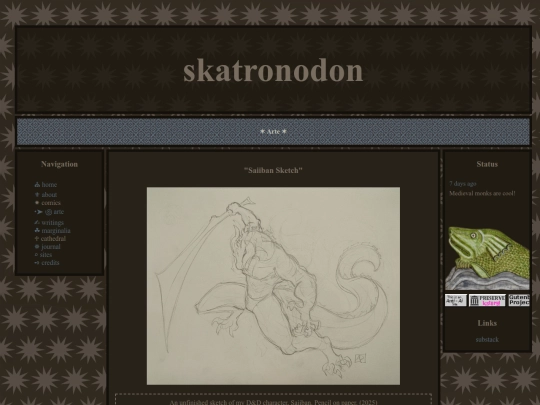The width and height of the screenshot is (540, 405).
Task: Click the skatronodon site title
Action: point(273,71)
